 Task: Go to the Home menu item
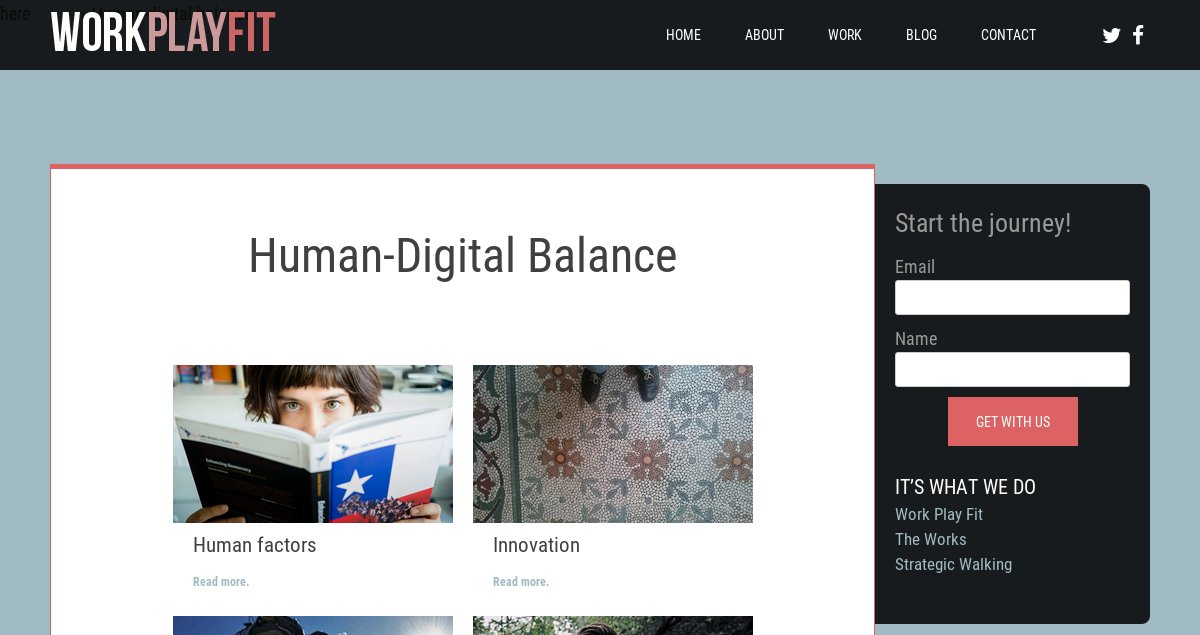point(683,35)
